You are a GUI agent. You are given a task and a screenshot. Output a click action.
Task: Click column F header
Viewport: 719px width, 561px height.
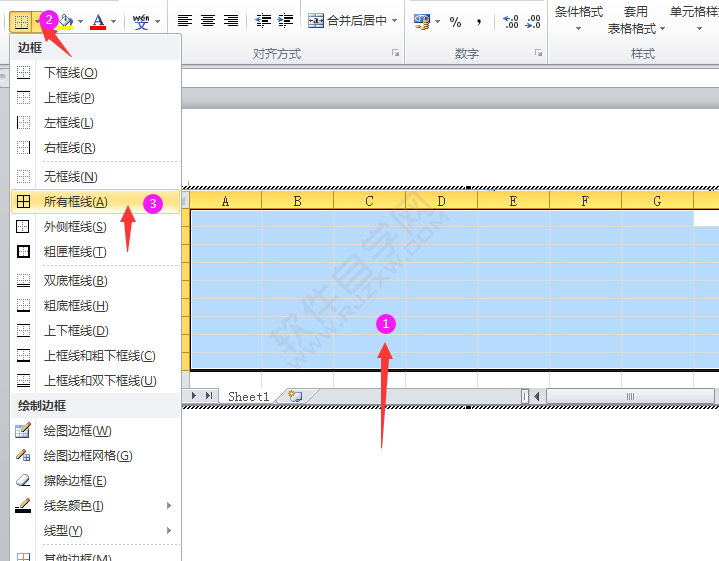click(x=586, y=201)
